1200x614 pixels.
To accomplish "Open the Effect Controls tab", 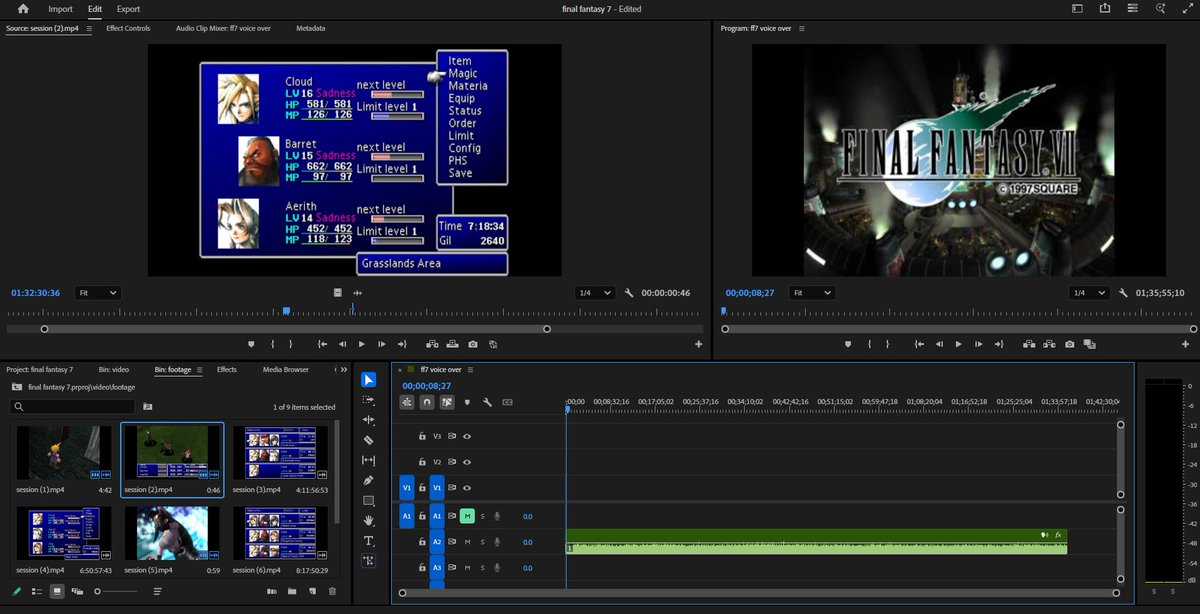I will [128, 29].
